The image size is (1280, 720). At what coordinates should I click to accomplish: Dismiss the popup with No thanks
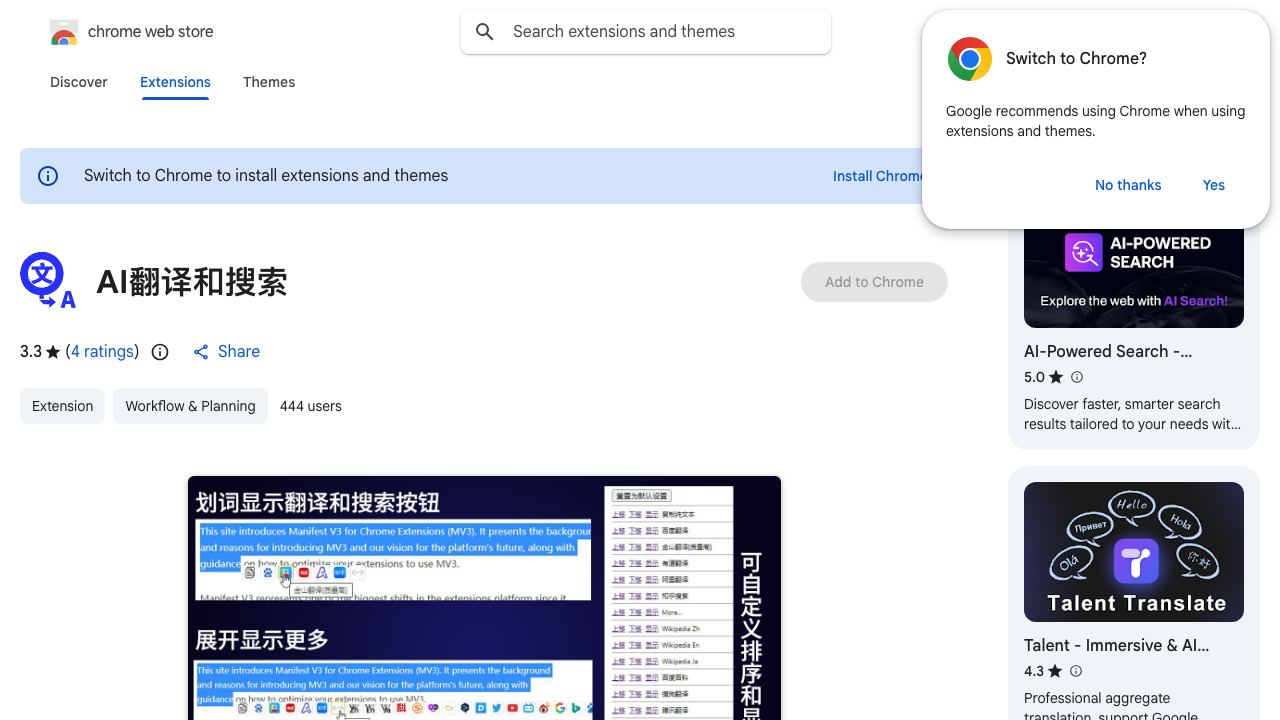pos(1128,185)
